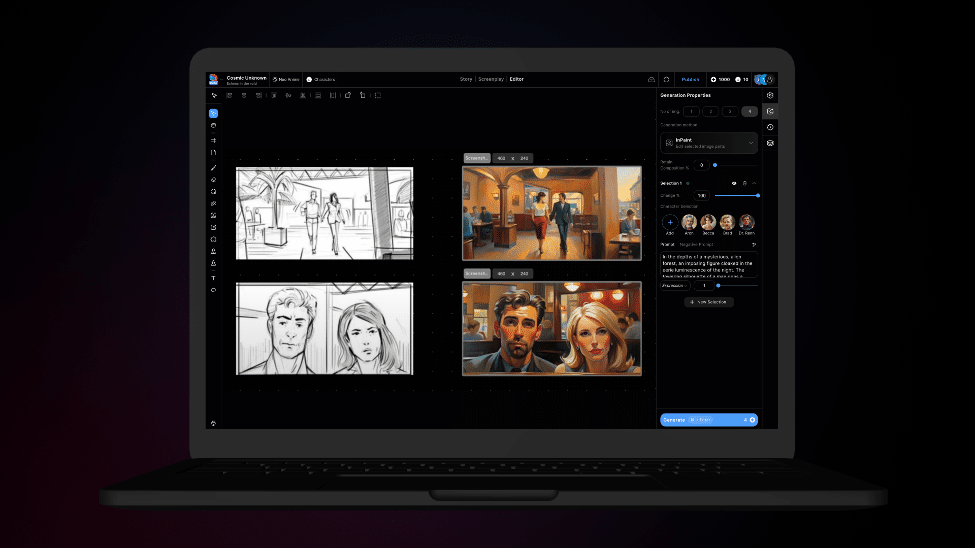Select the Text tool in left toolbar
Screen dimensions: 977x550
(x=213, y=277)
